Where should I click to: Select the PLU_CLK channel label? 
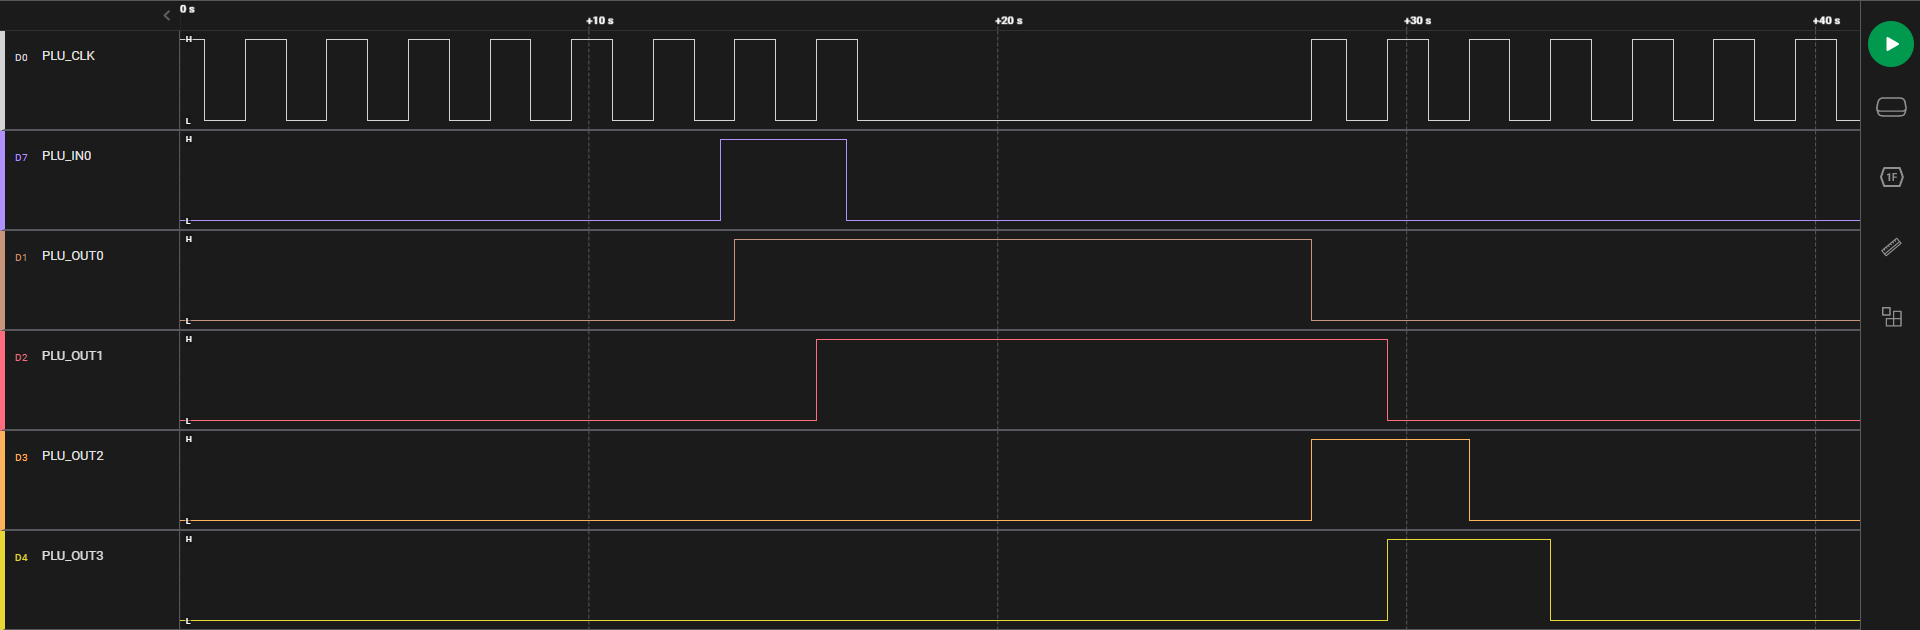[x=68, y=56]
